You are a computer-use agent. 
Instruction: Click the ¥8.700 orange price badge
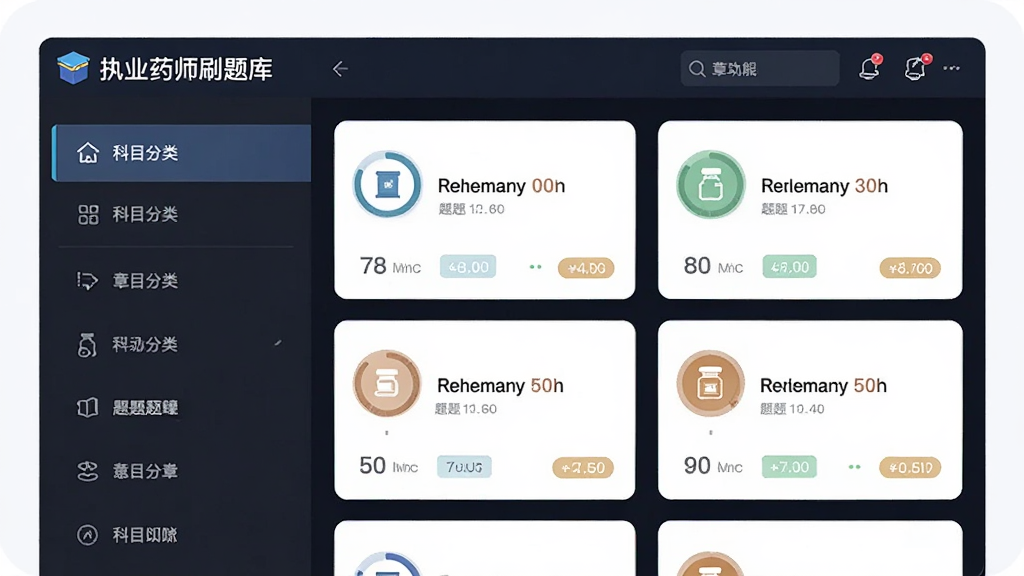pos(910,268)
